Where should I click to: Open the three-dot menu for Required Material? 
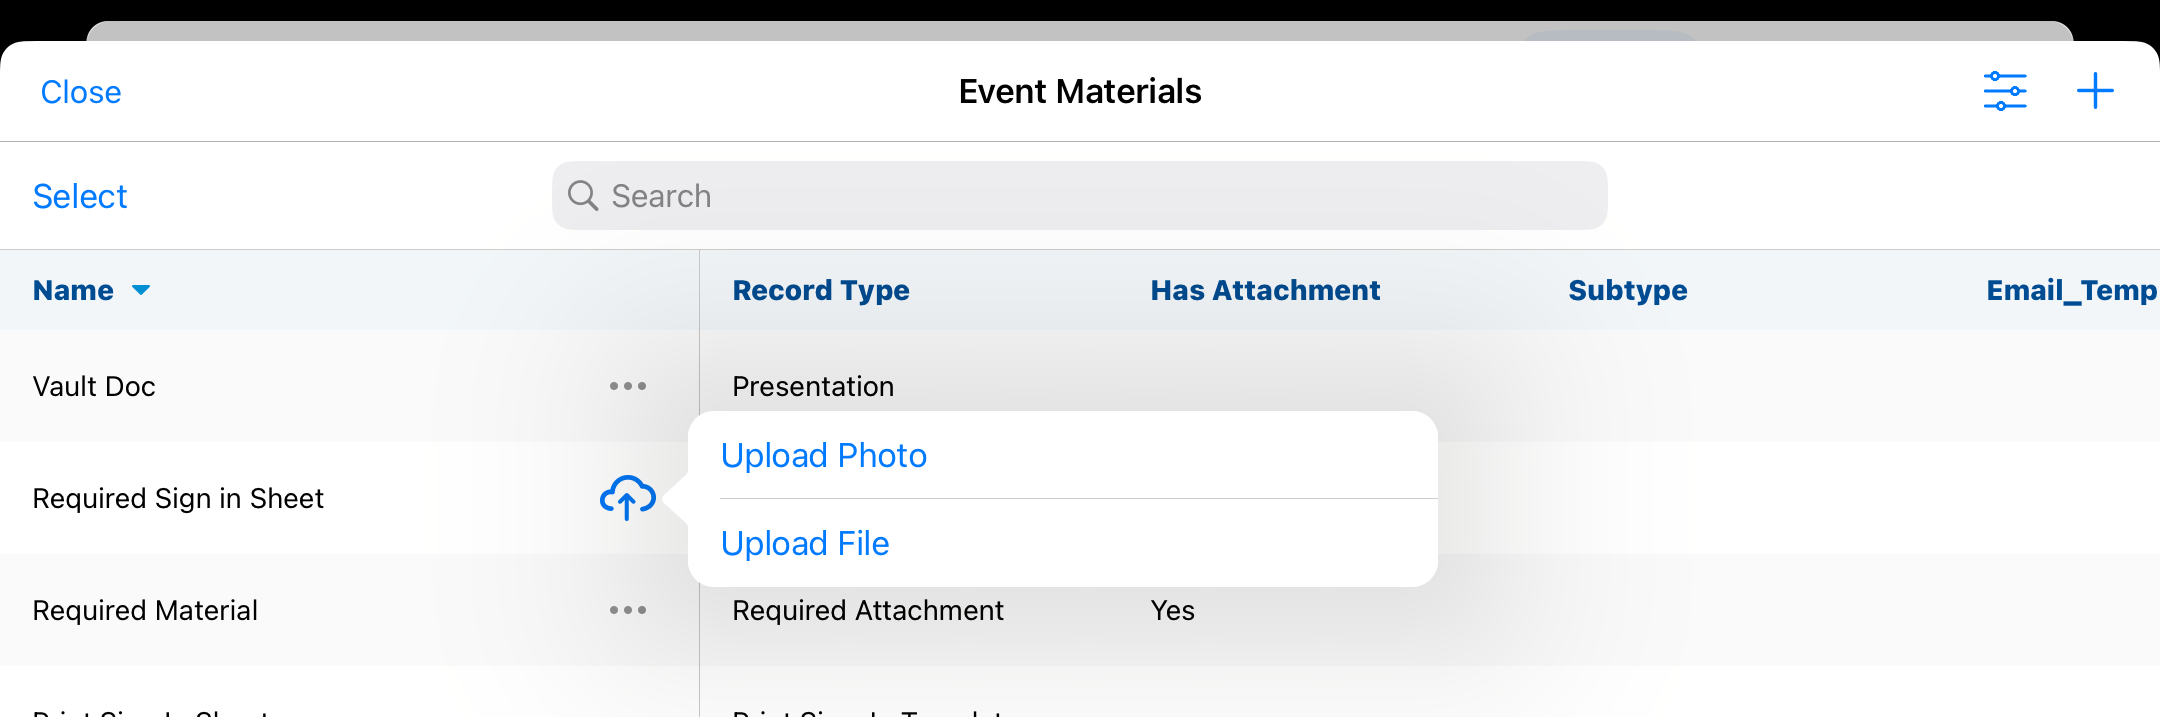627,610
